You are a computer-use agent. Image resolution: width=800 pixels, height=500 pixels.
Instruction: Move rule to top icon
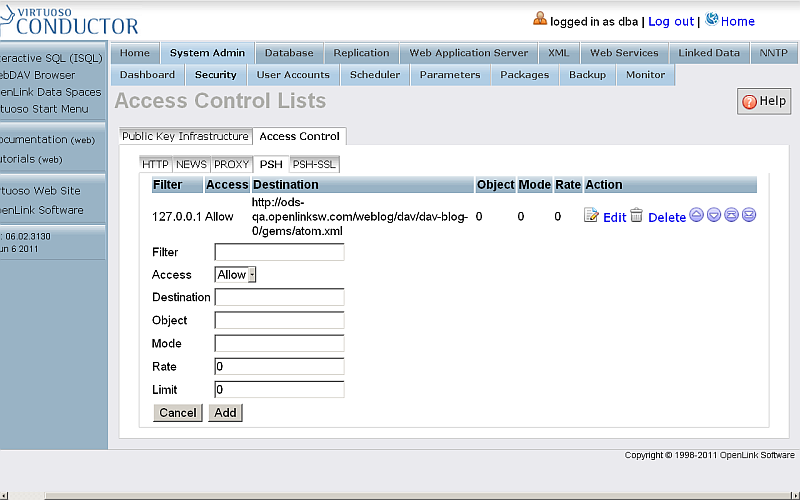[x=731, y=215]
